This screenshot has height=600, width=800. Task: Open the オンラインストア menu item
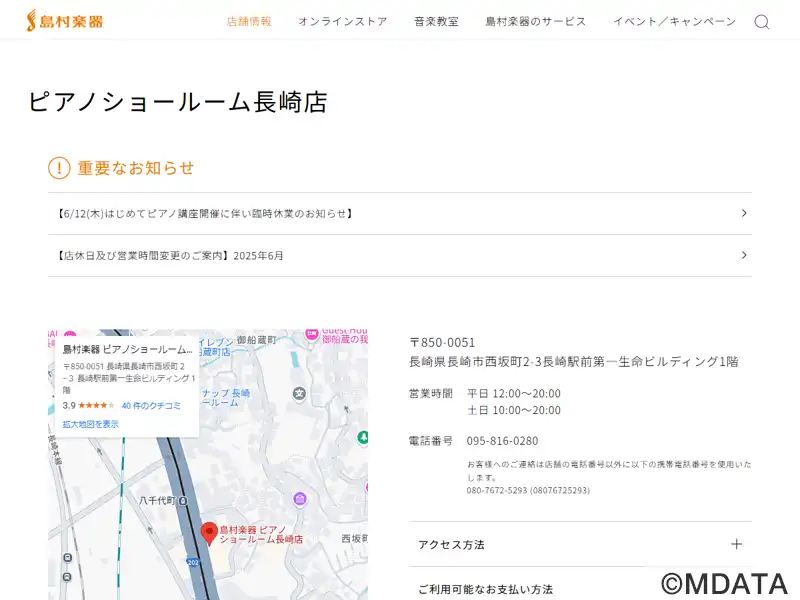click(343, 21)
